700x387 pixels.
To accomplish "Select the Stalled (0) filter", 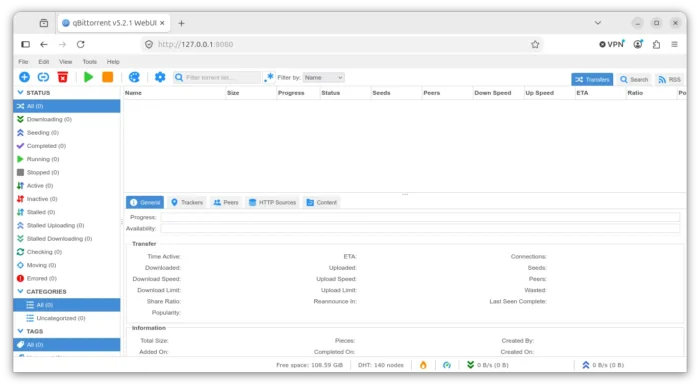I will [67, 212].
